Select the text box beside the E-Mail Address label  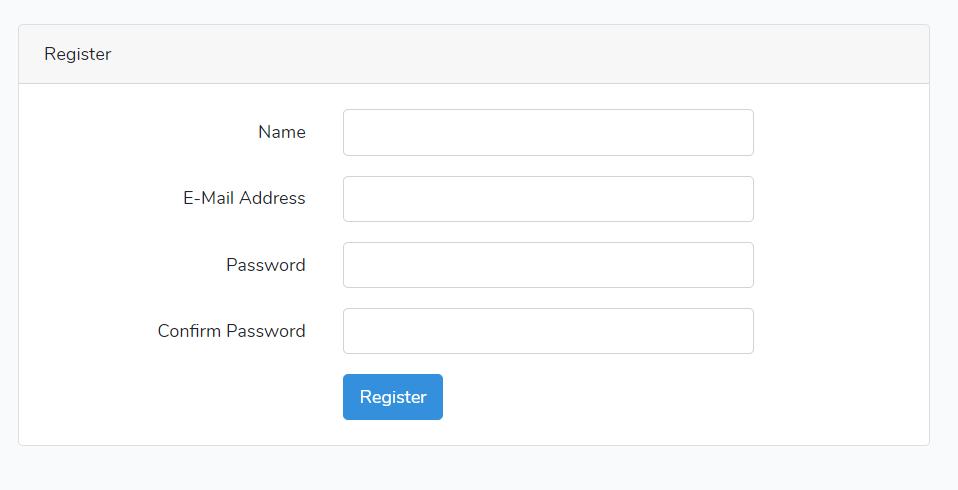pyautogui.click(x=548, y=199)
